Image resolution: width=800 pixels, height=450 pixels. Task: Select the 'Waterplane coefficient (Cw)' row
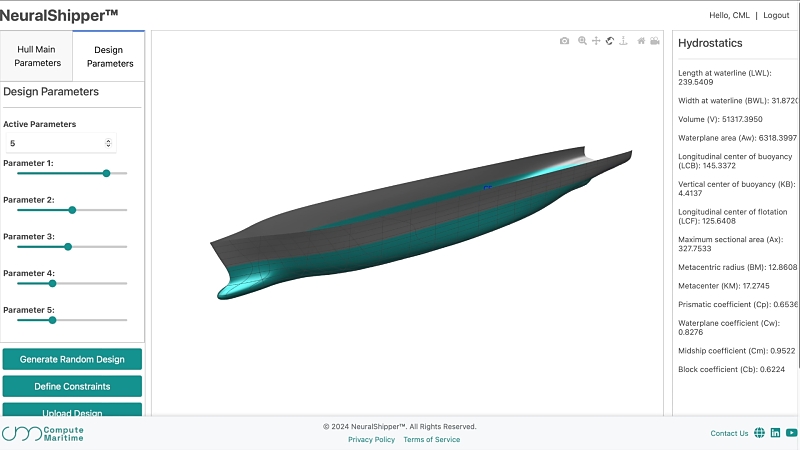(729, 328)
